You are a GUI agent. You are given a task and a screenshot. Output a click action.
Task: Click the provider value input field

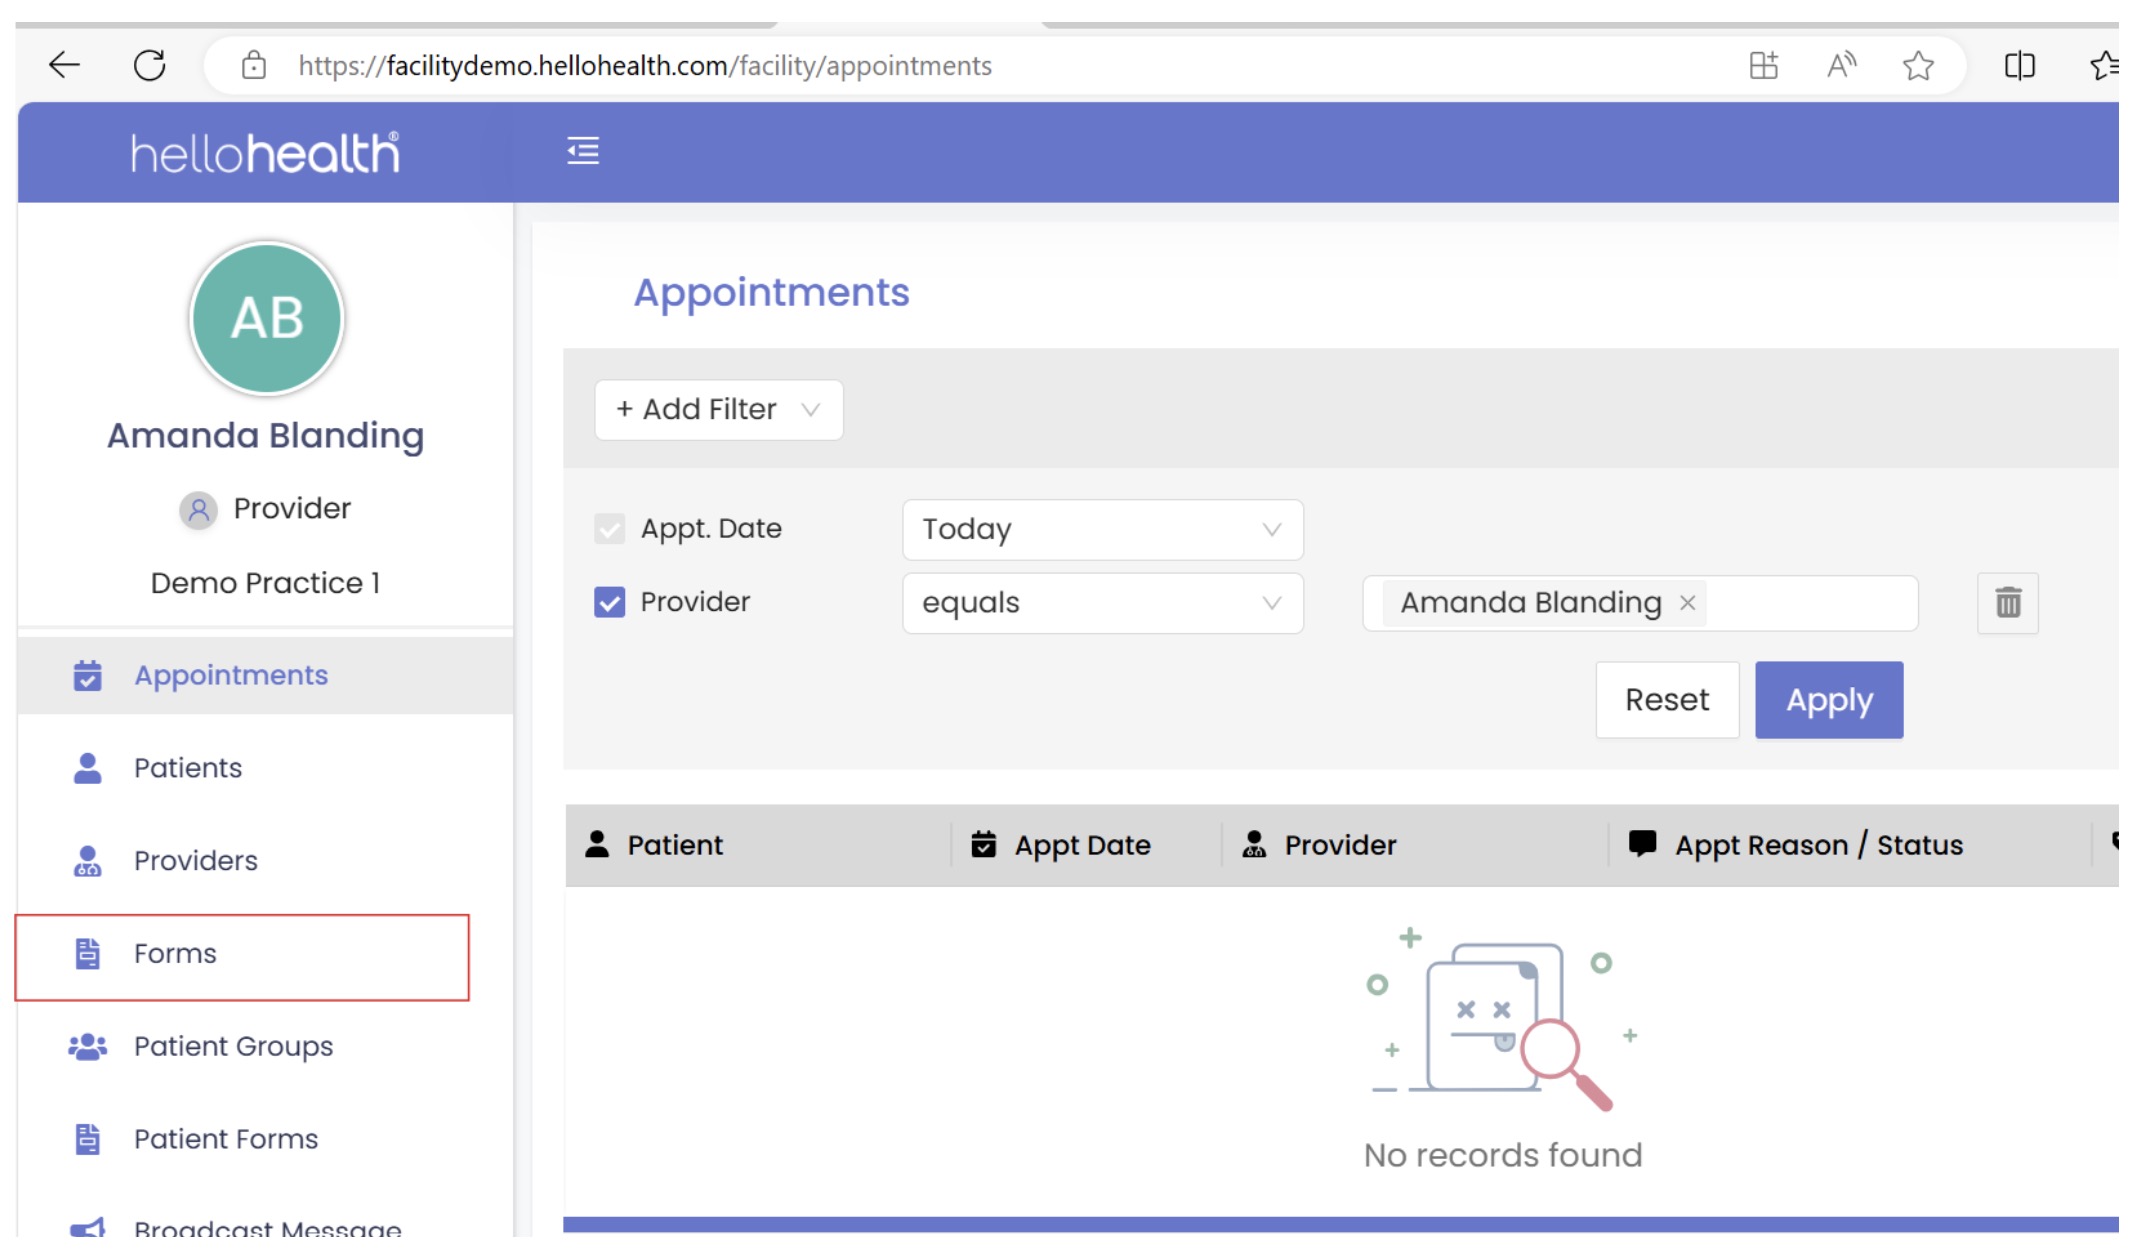(1810, 604)
